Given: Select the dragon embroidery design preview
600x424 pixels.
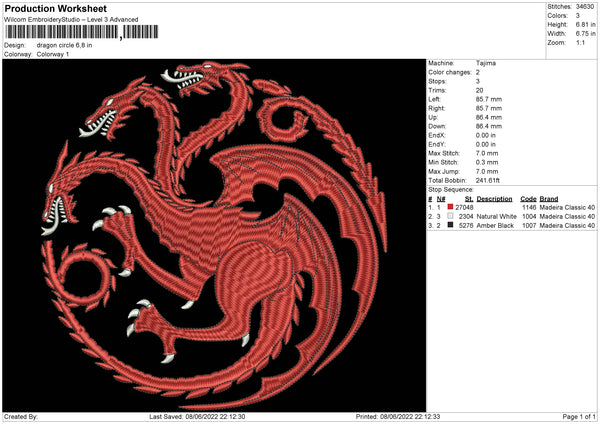Looking at the screenshot, I should click(214, 236).
